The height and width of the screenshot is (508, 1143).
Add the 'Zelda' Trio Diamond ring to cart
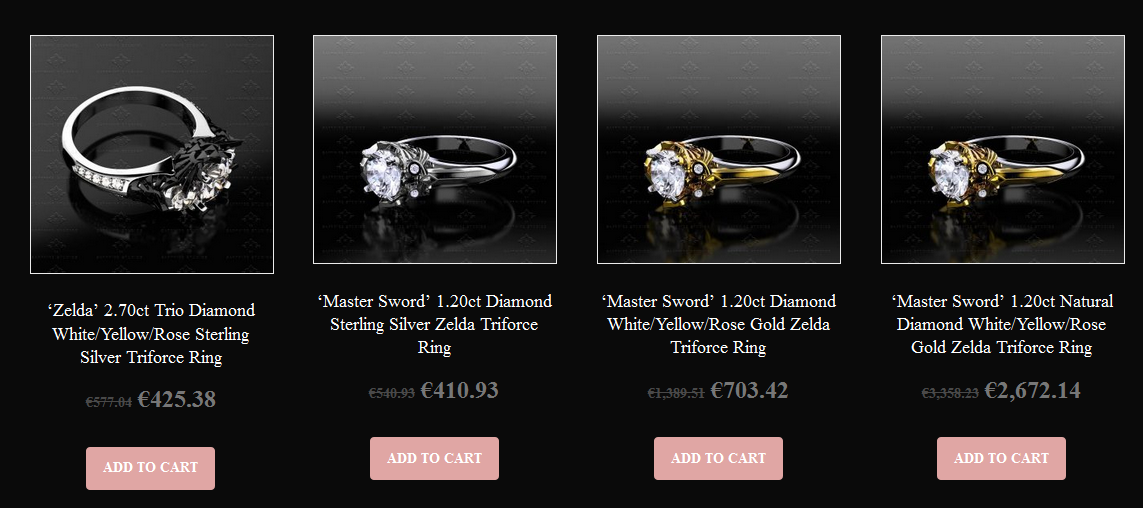tap(150, 468)
